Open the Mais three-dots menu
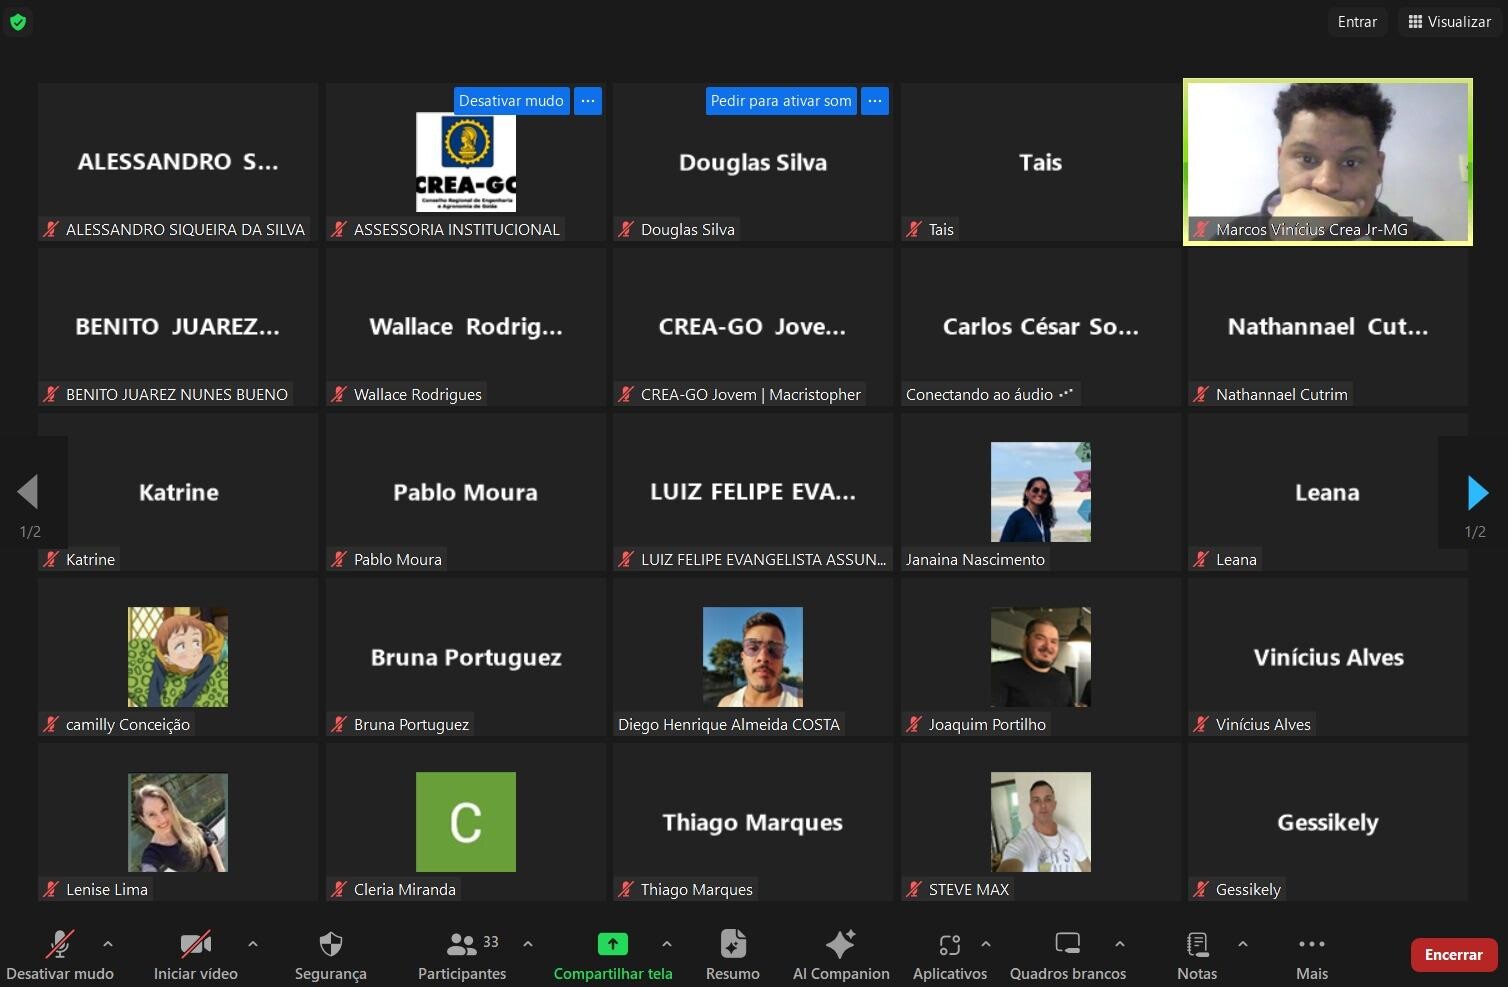 tap(1312, 943)
